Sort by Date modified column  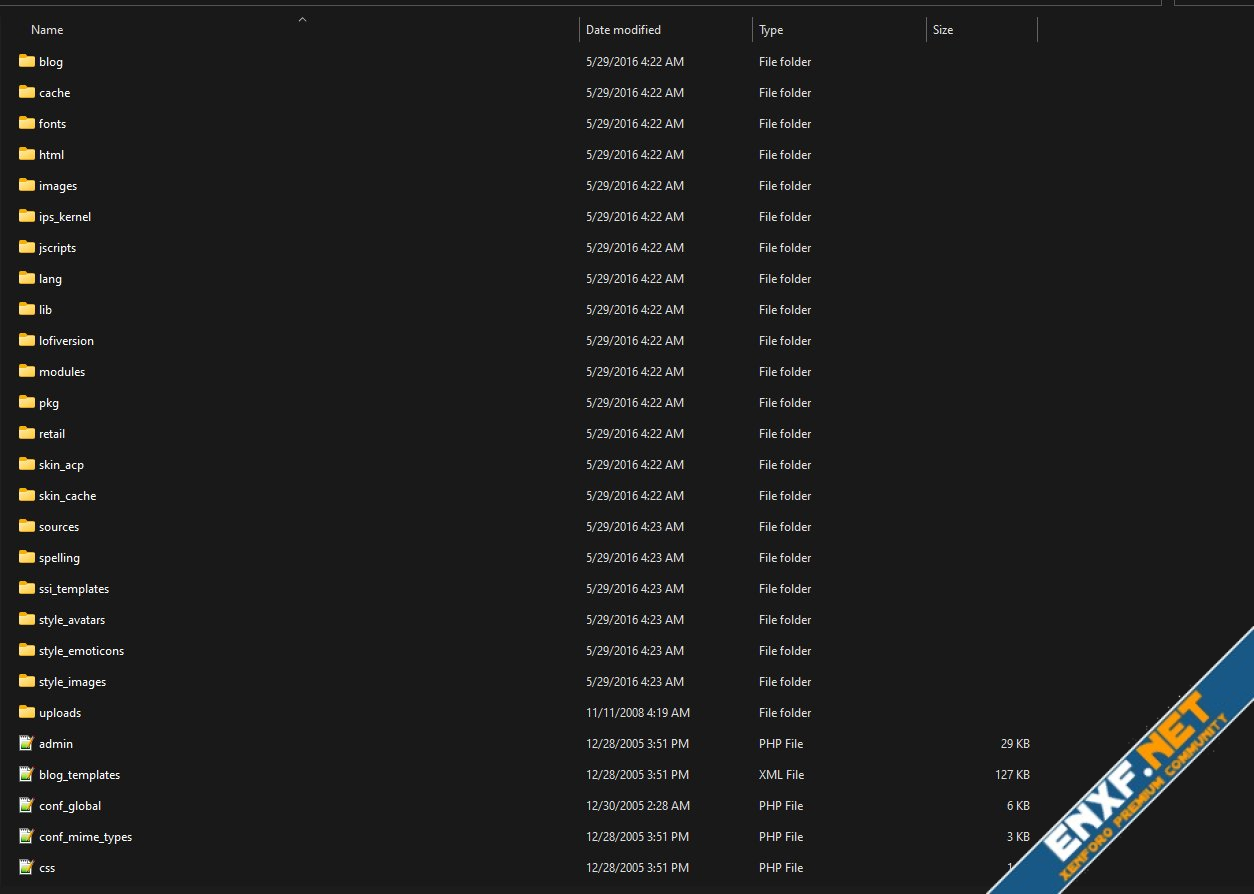click(x=623, y=30)
